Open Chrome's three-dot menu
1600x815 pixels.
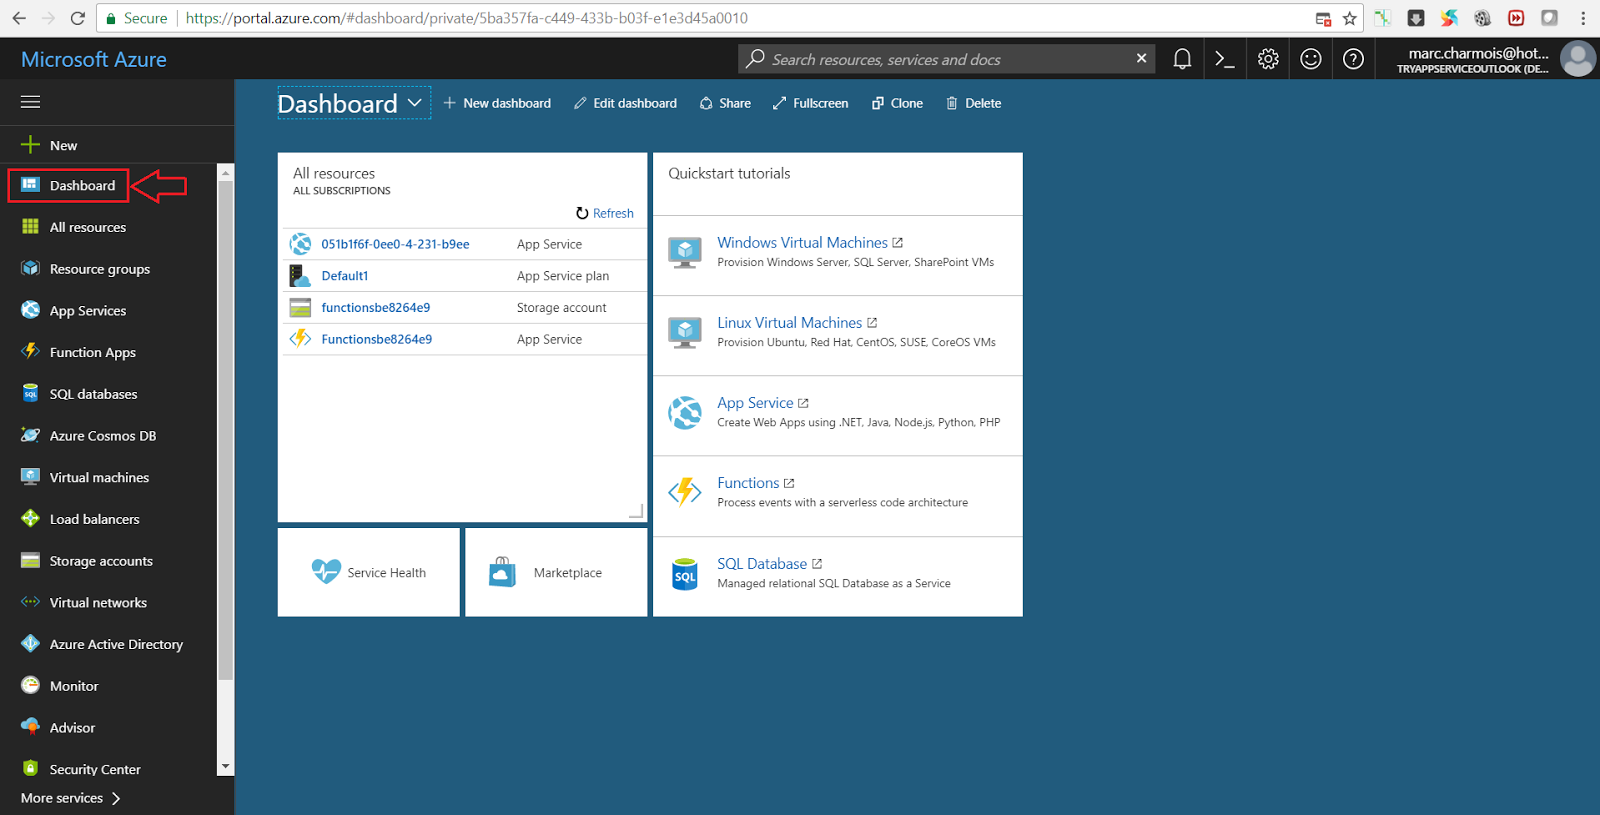1583,18
